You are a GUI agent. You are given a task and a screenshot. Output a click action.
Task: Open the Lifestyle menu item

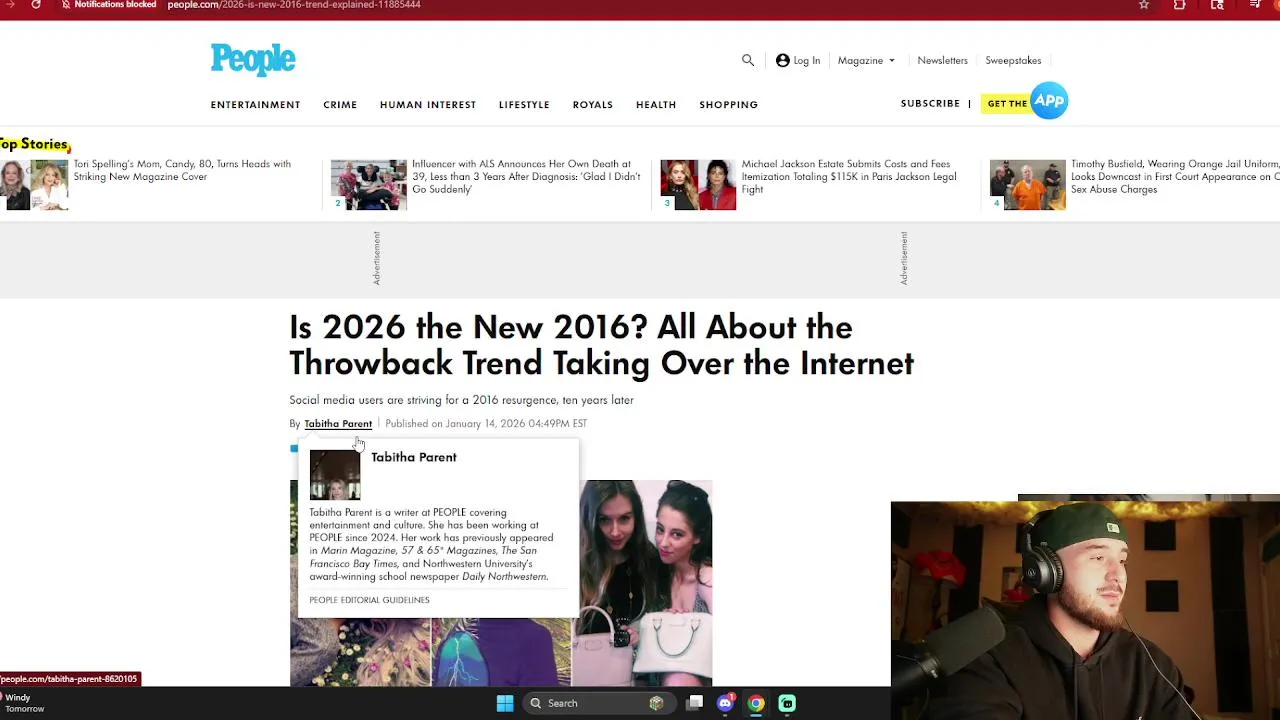tap(524, 104)
